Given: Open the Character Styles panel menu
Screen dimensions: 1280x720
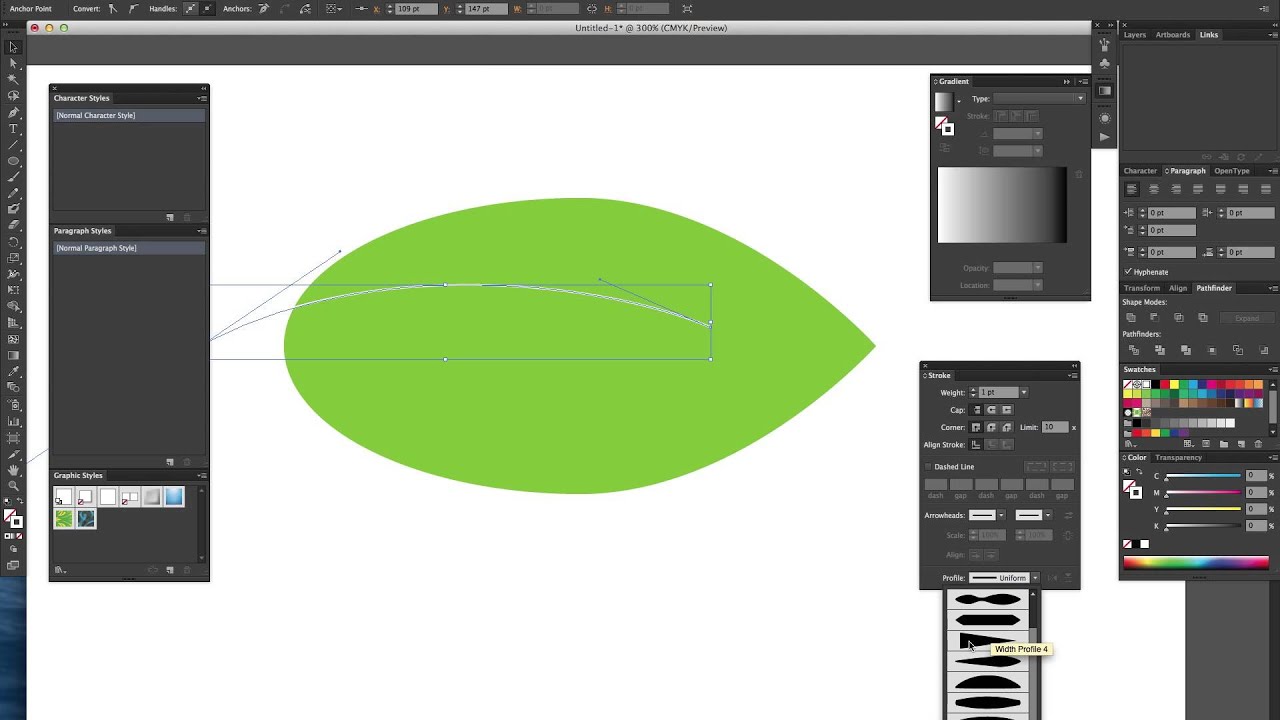Looking at the screenshot, I should point(202,98).
